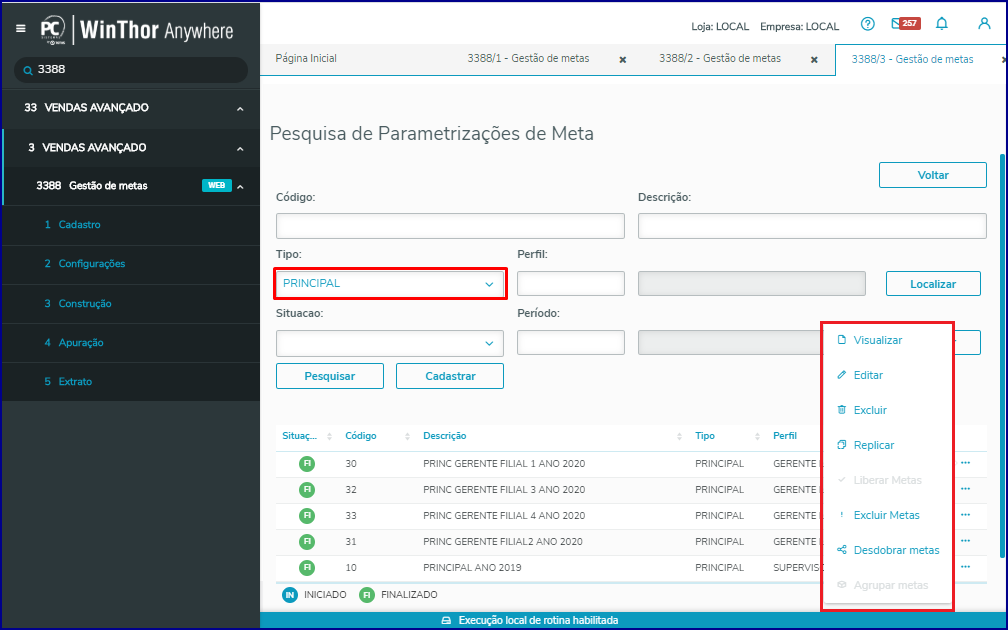Close the 3388/1 - Gestão de metas tab
Screen dimensions: 1008x630
point(622,60)
